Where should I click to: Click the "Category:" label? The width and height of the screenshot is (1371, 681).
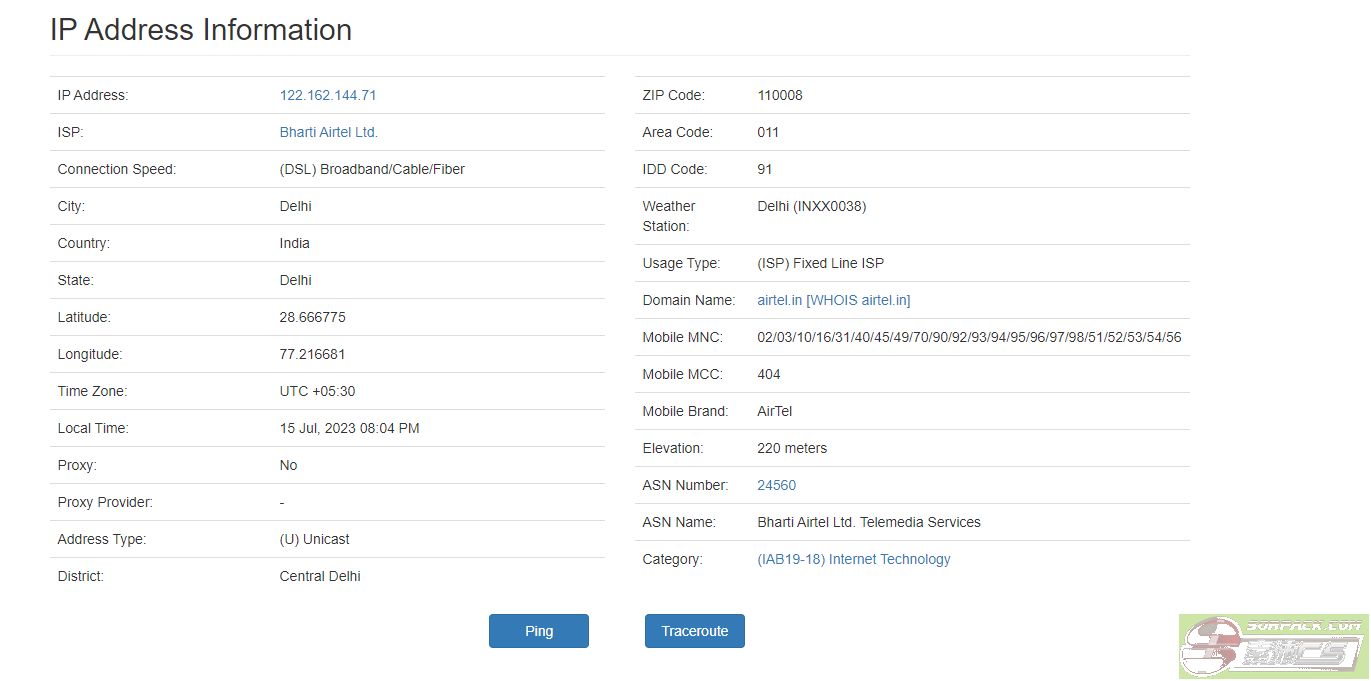pyautogui.click(x=673, y=559)
